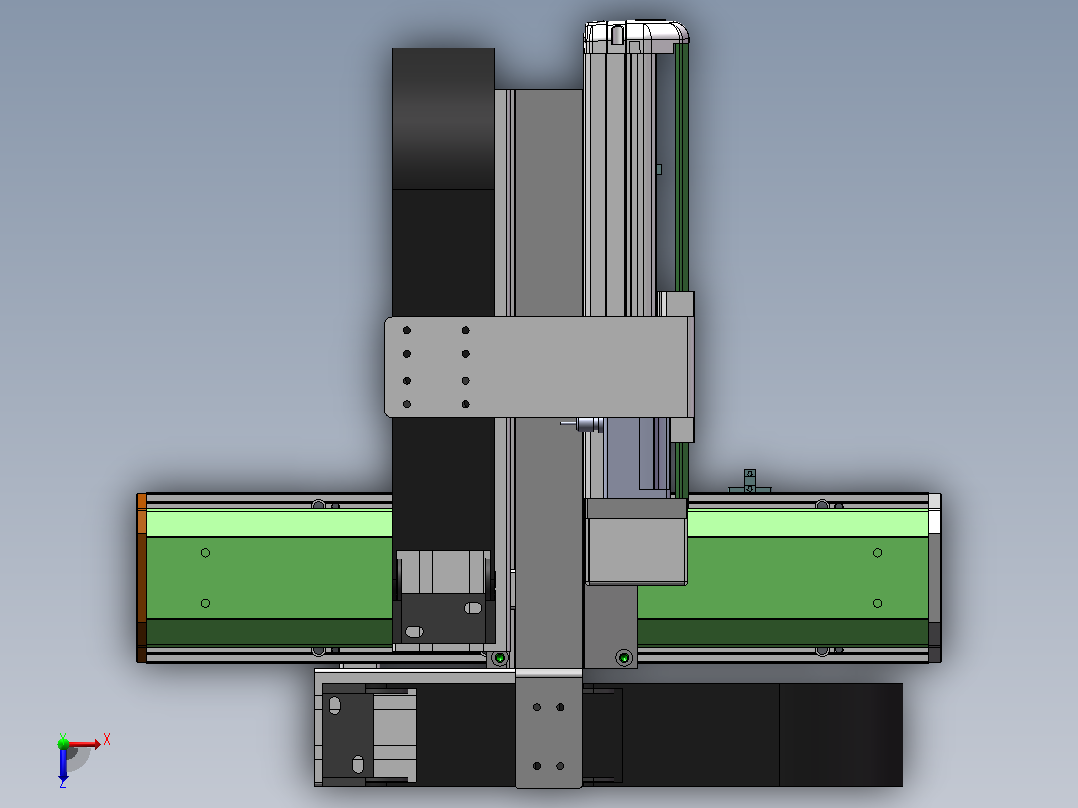Select the white motor cover atop the vertical axis
Image resolution: width=1078 pixels, height=808 pixels.
[x=636, y=37]
